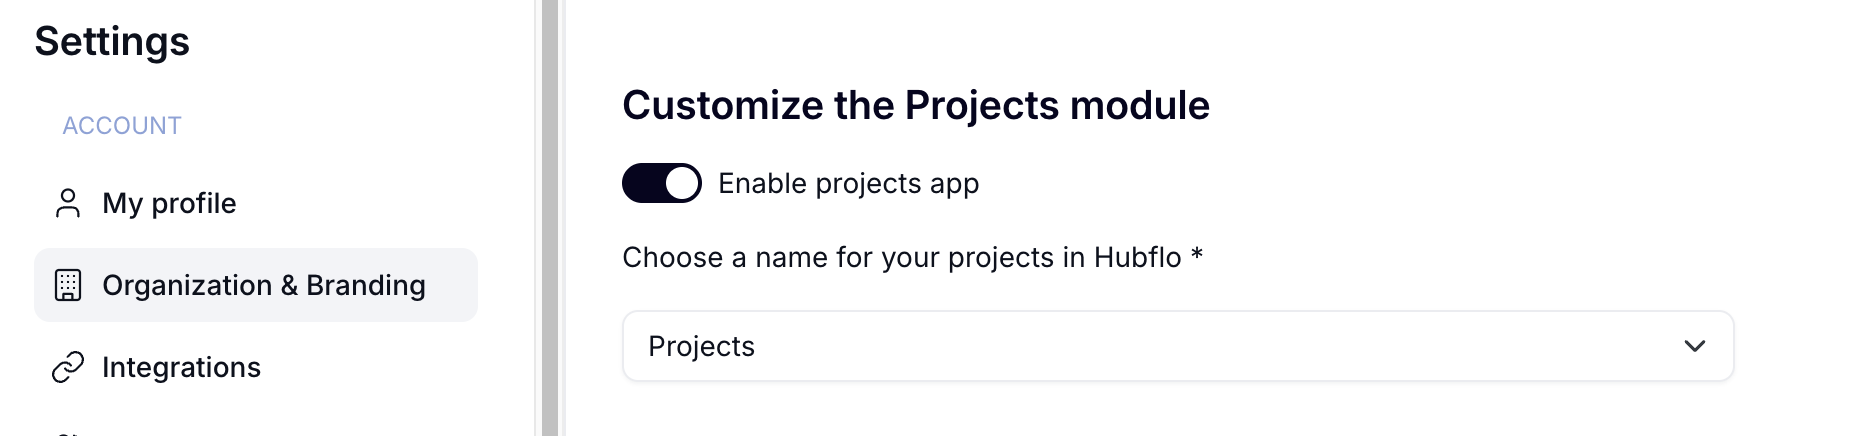Click the ACCOUNT section label

122,125
